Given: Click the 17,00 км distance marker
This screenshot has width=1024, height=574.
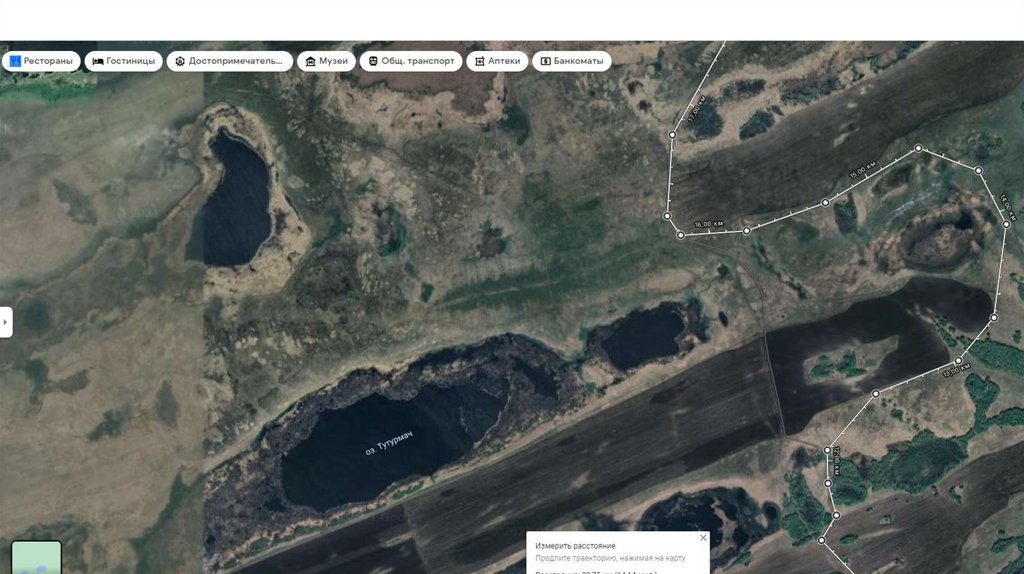Looking at the screenshot, I should click(x=697, y=108).
